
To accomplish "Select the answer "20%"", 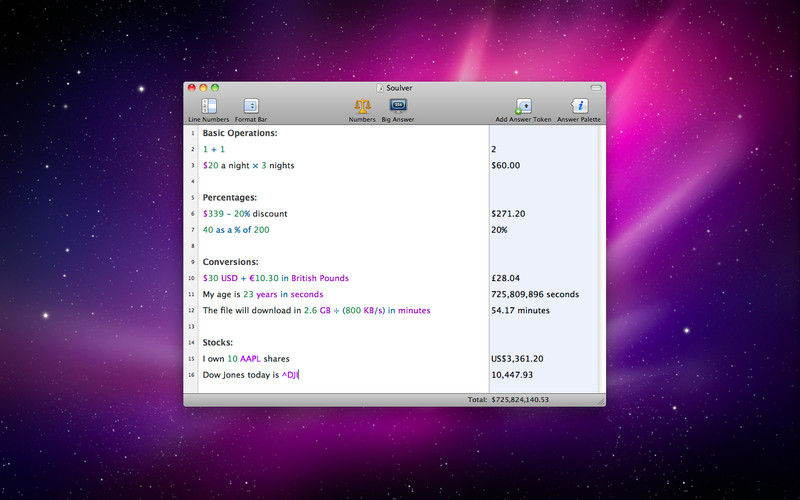I will click(x=499, y=230).
